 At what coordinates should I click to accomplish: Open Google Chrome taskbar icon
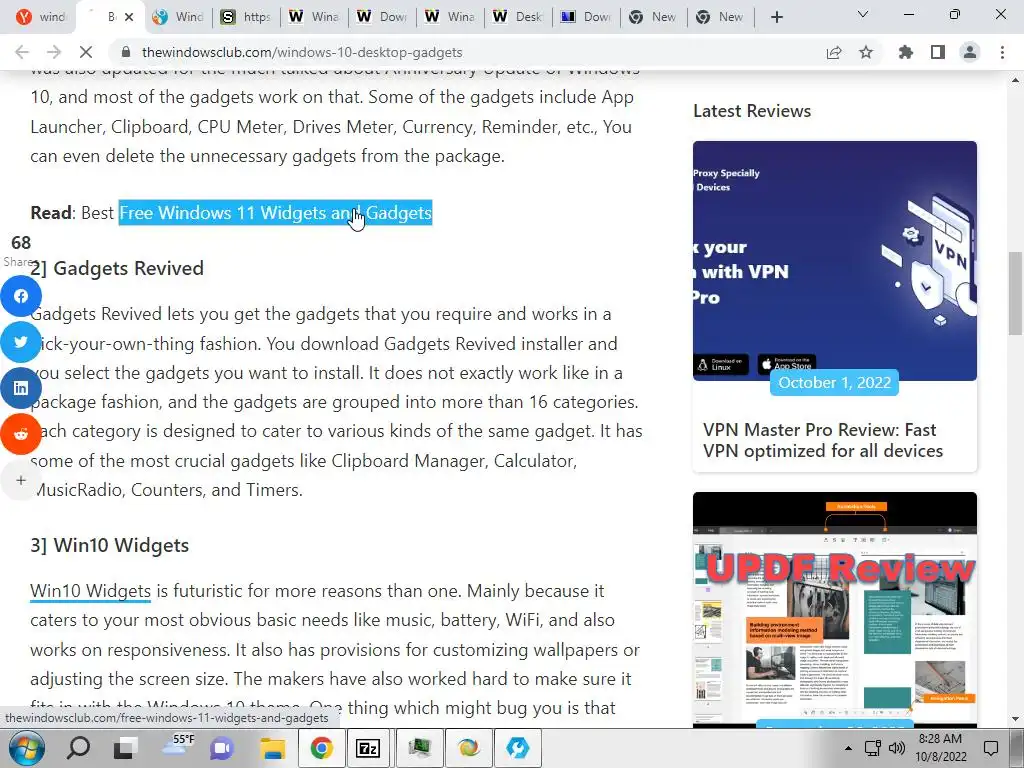[321, 748]
